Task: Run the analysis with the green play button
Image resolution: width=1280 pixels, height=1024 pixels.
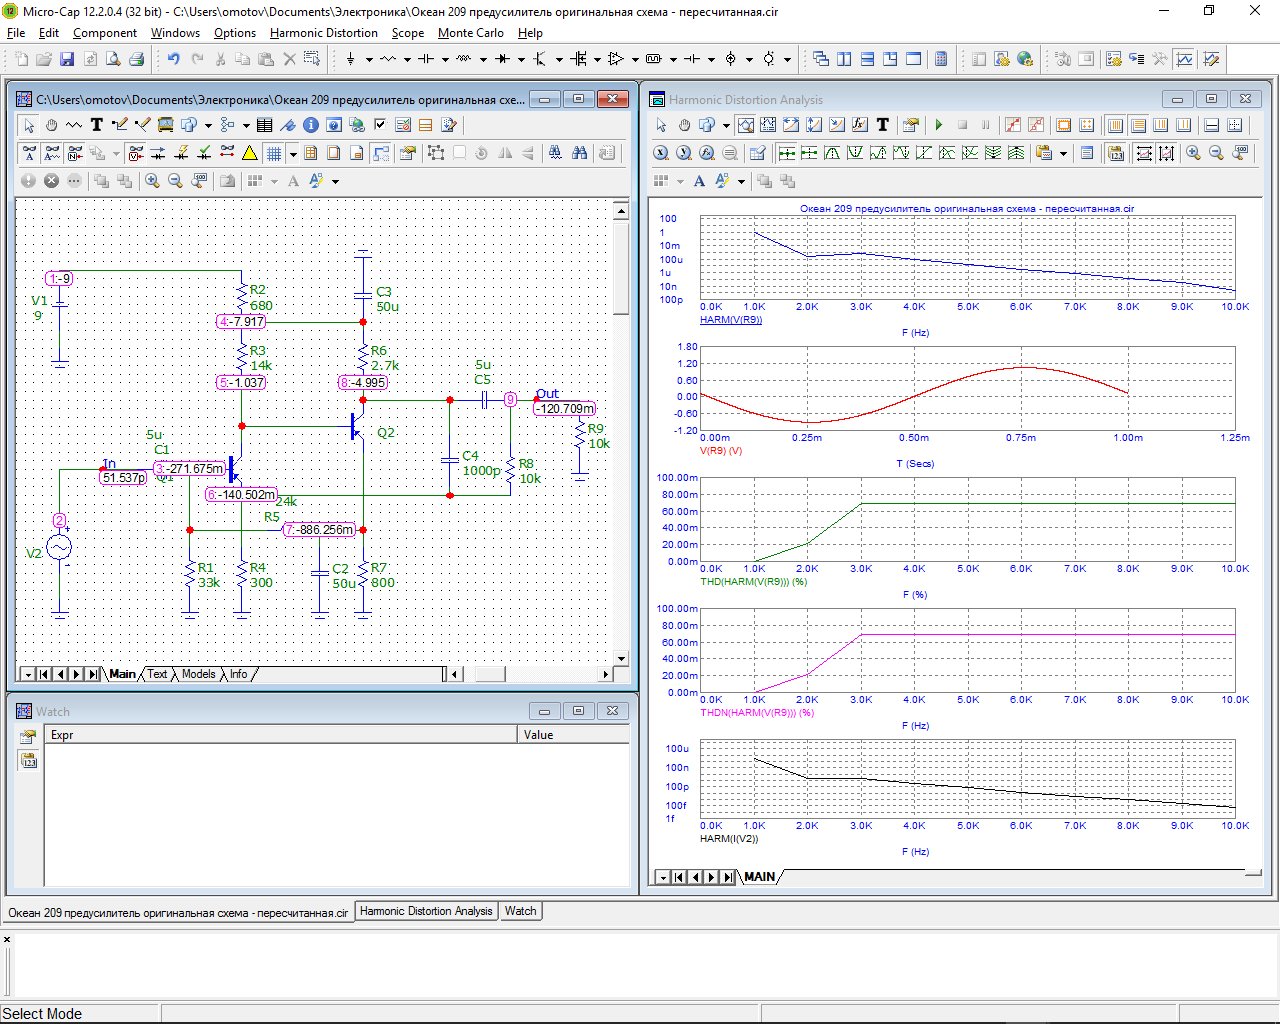Action: click(939, 125)
